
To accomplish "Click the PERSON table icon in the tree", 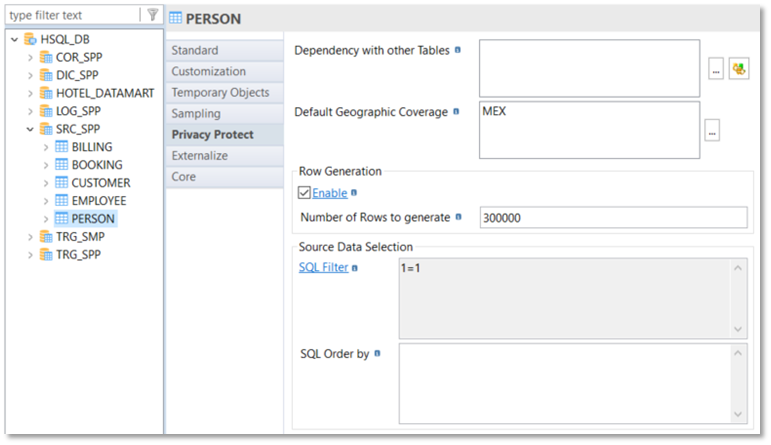I will pos(61,218).
